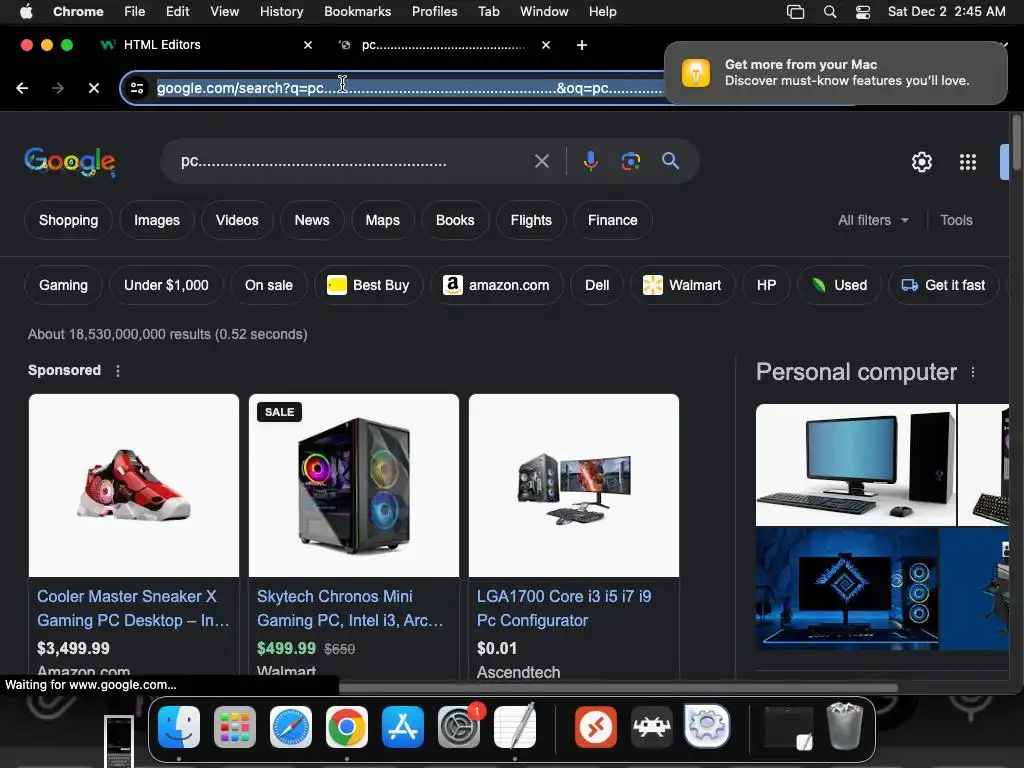
Task: Open Personal computer panel three-dot menu
Action: pos(973,372)
